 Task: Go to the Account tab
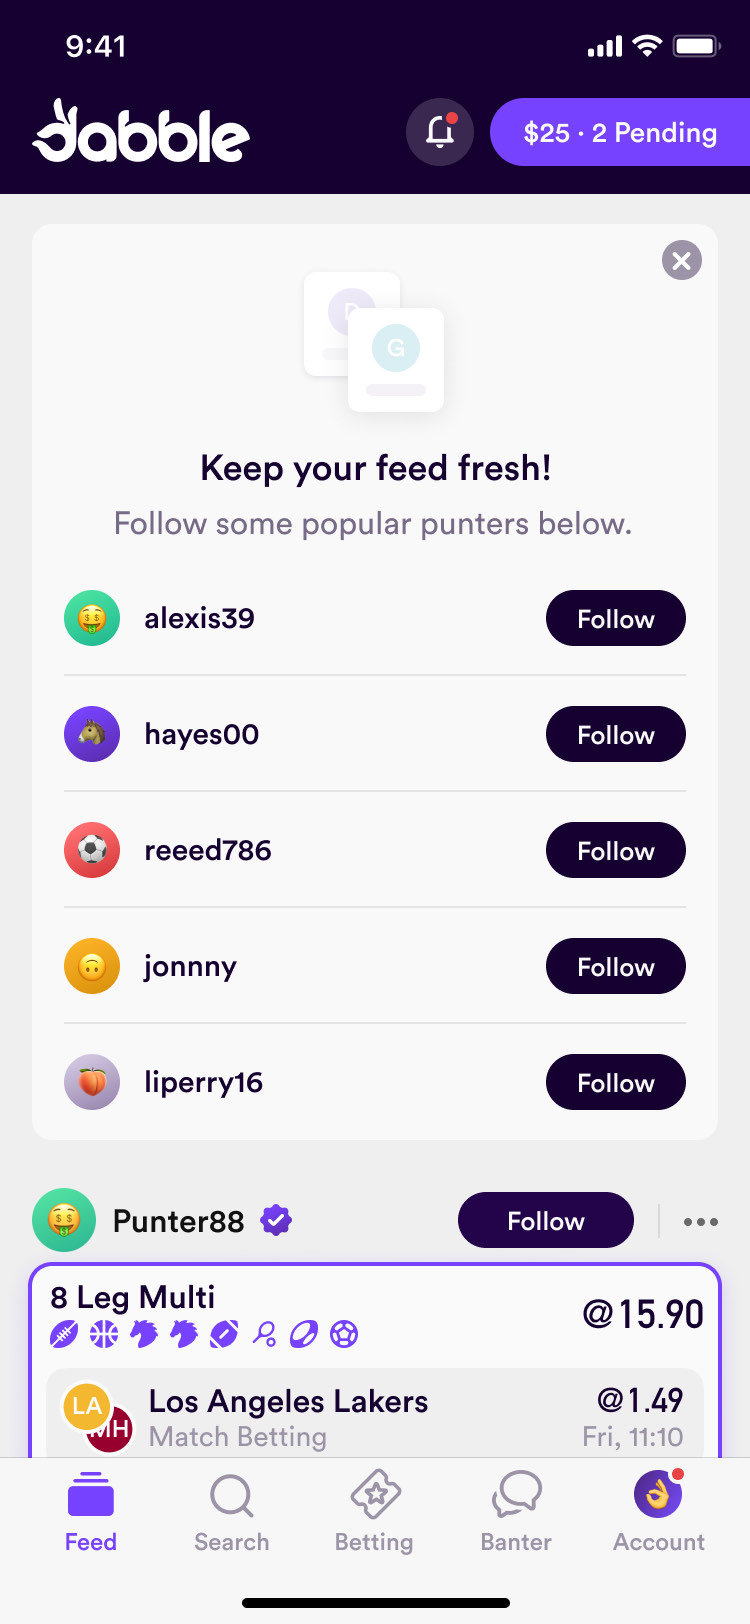(658, 1513)
